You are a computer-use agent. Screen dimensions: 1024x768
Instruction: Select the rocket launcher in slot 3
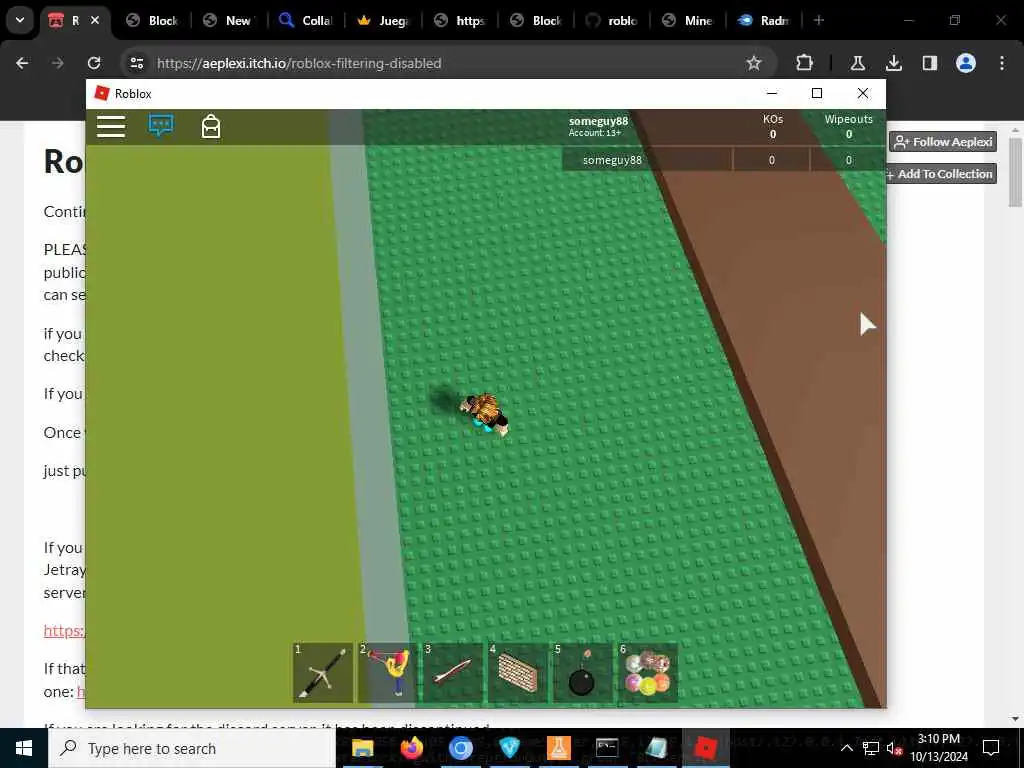point(453,673)
